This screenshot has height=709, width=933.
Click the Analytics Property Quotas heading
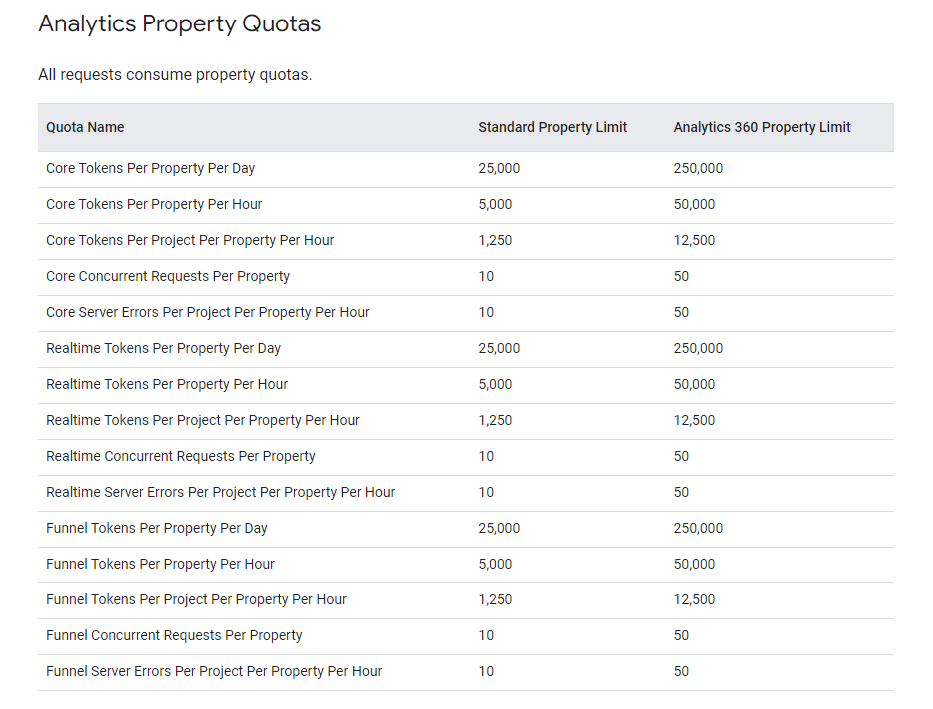[179, 23]
